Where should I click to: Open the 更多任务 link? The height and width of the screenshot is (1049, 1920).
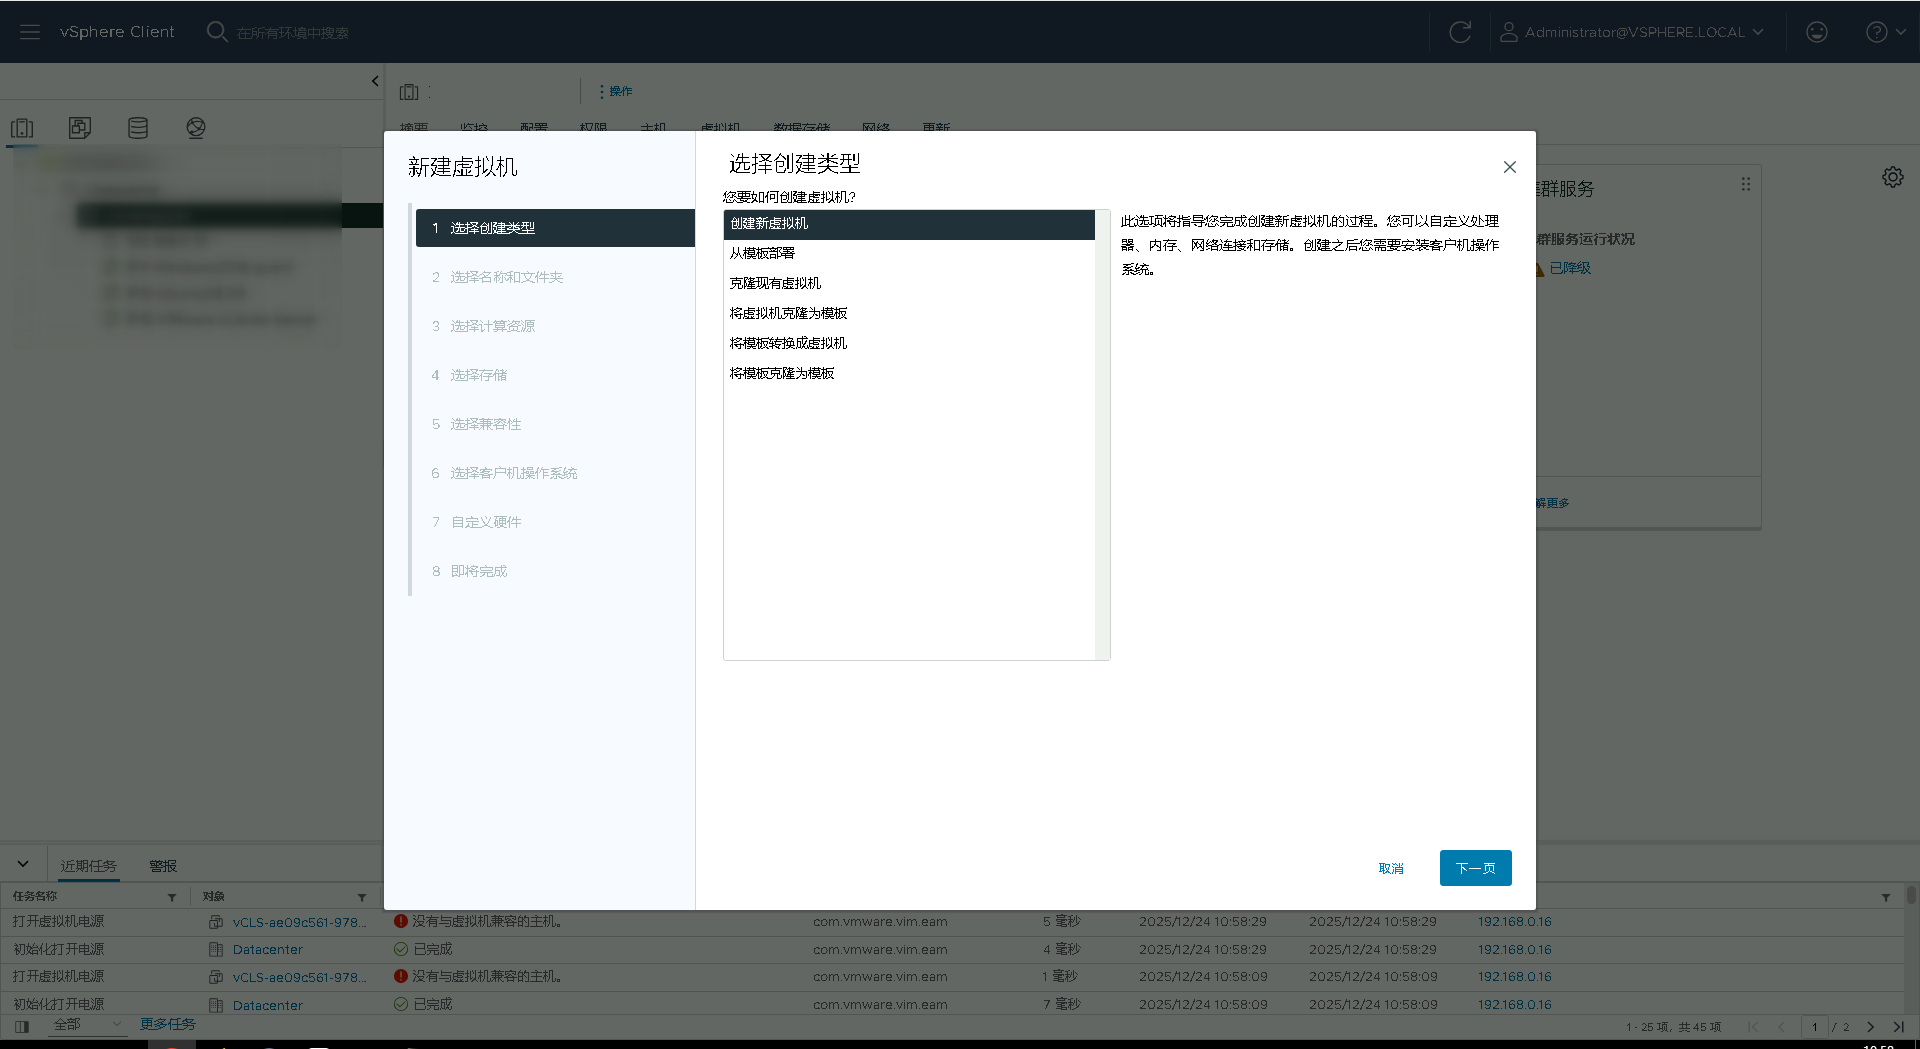pyautogui.click(x=167, y=1024)
